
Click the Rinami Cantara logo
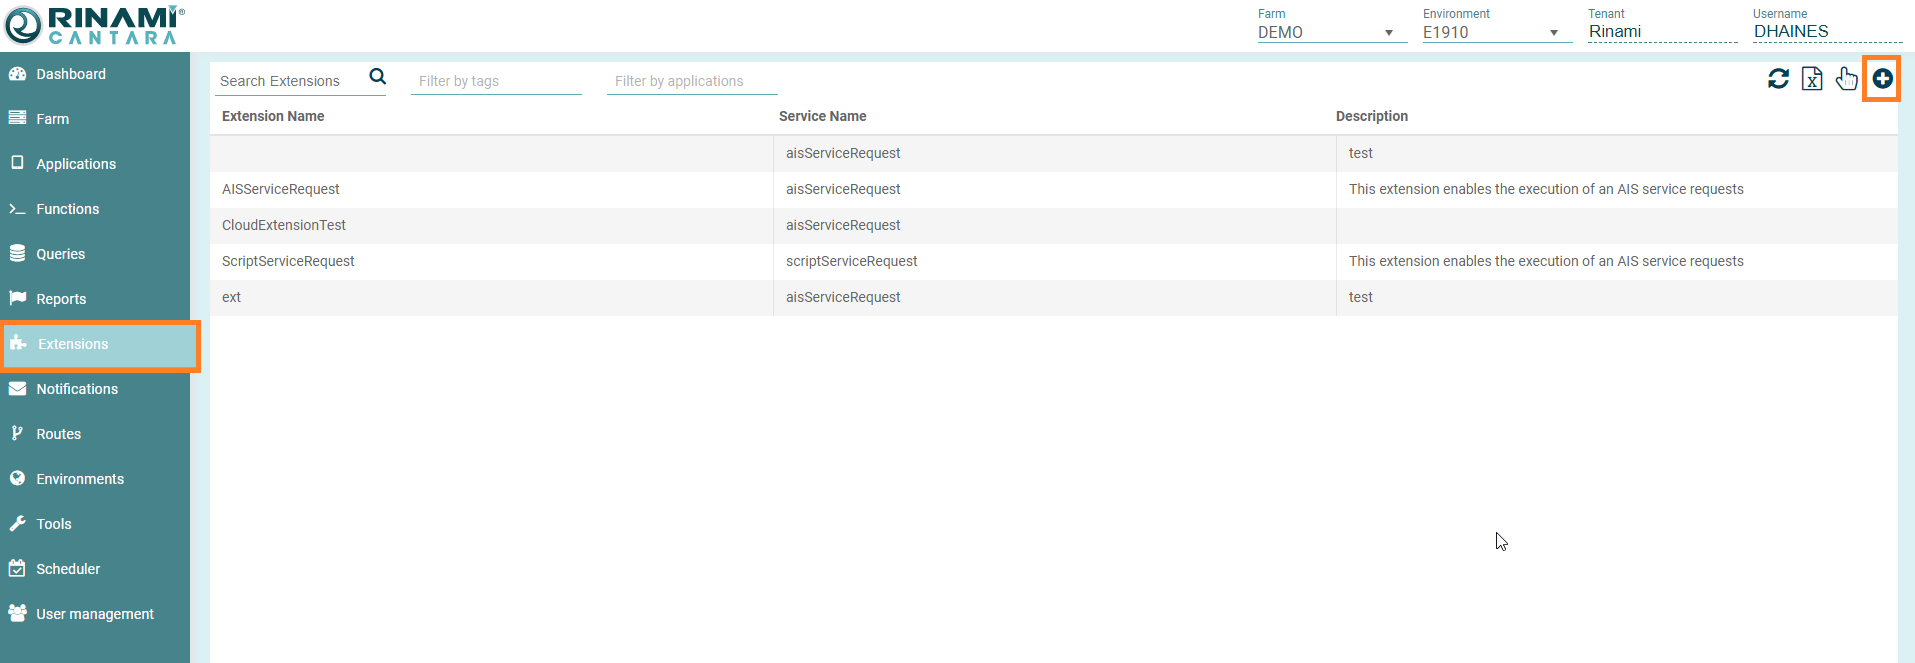(95, 25)
